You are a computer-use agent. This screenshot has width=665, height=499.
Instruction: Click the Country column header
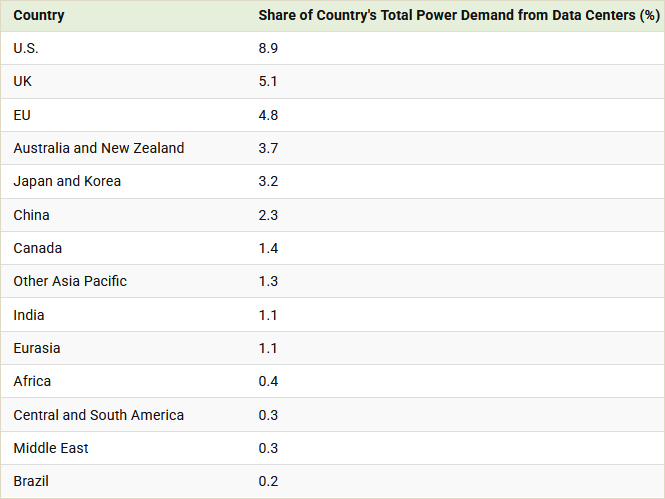click(x=39, y=16)
